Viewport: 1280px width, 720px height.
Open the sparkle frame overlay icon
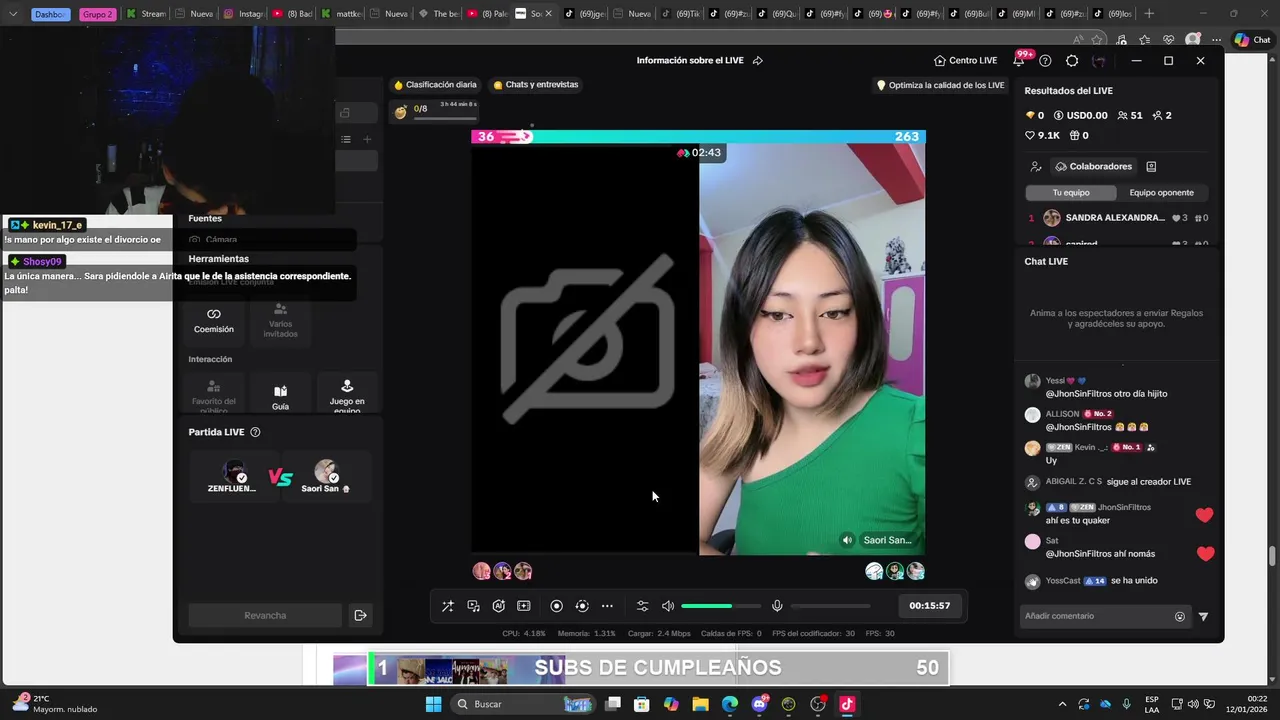(523, 606)
